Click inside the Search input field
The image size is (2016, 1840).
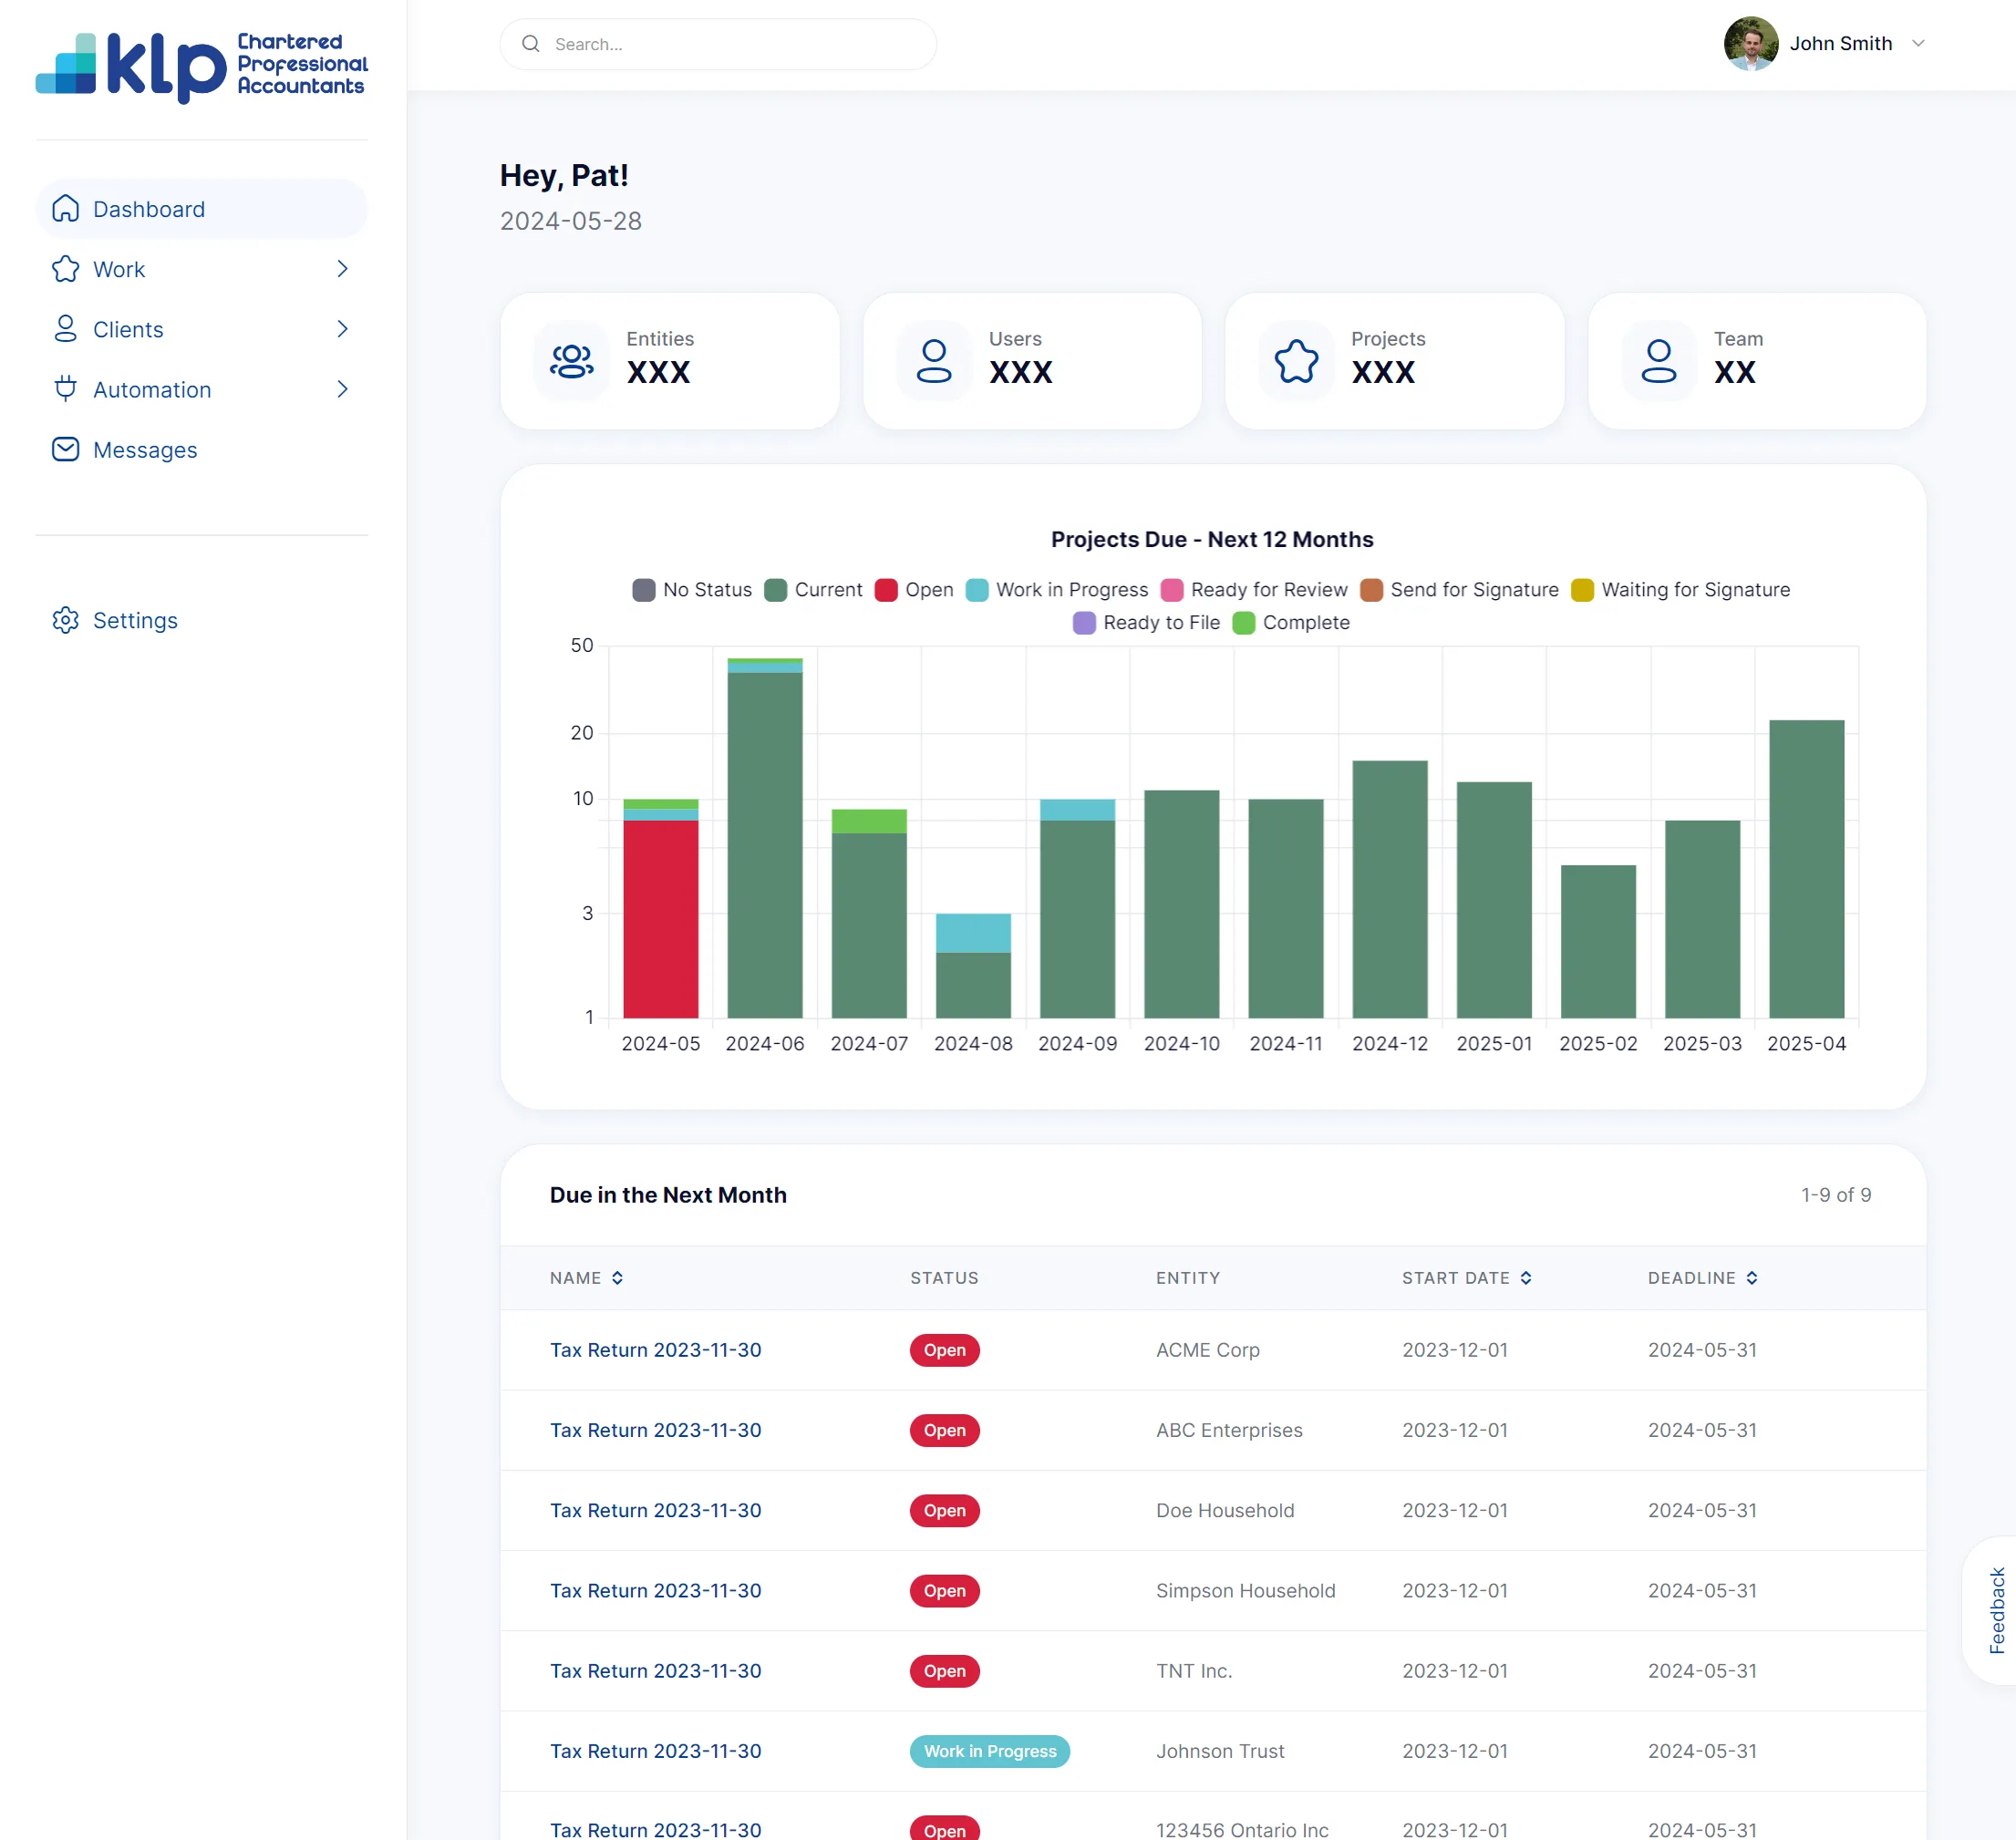(x=718, y=44)
